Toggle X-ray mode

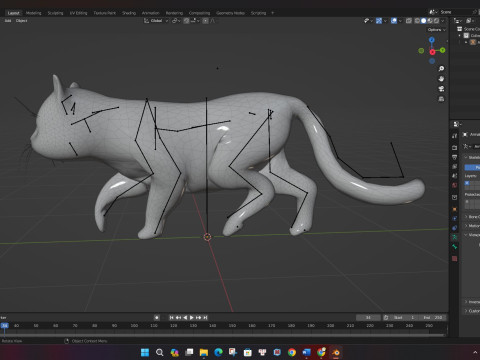(409, 21)
